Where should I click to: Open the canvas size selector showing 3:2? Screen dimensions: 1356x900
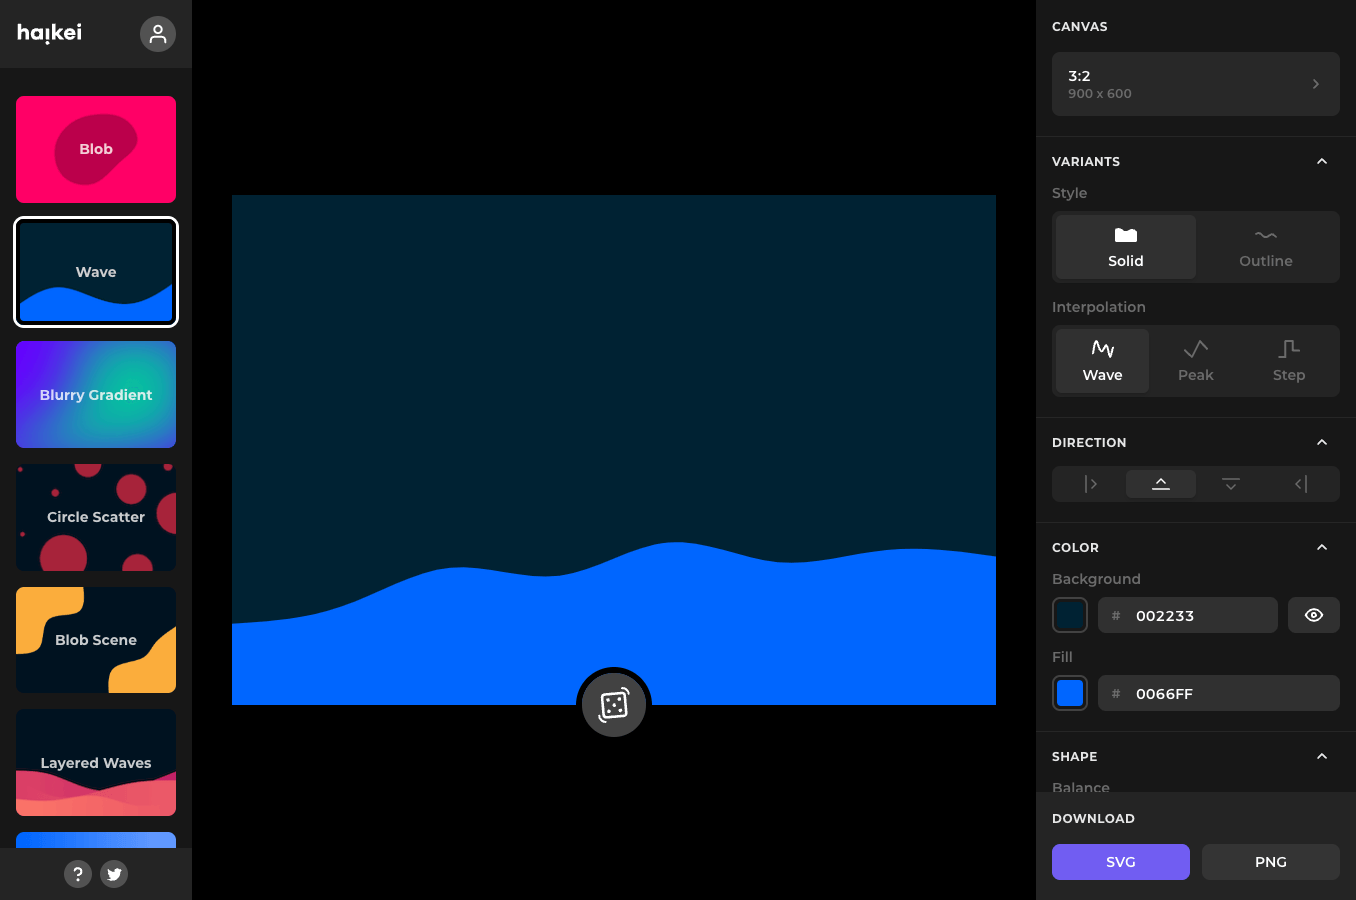click(1196, 84)
